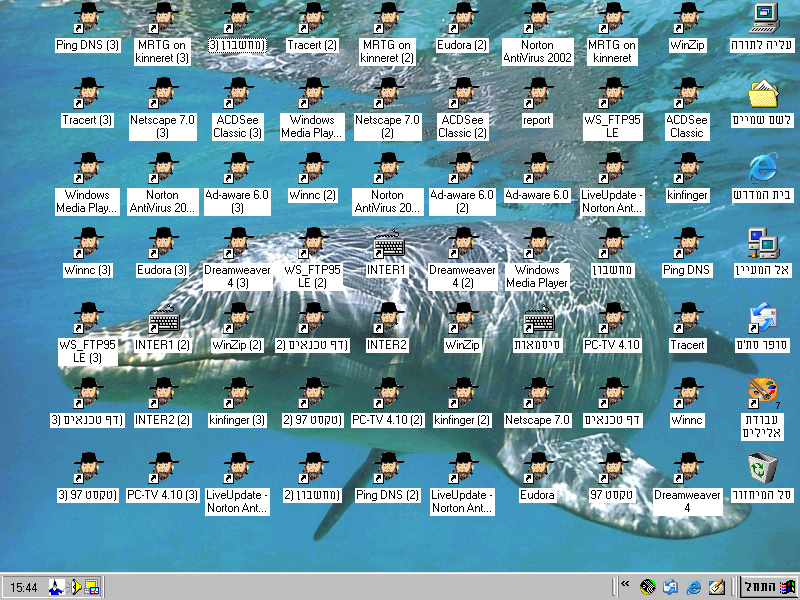Click the Netscape 7.0 (2) shortcut
The width and height of the screenshot is (800, 600).
pos(388,109)
